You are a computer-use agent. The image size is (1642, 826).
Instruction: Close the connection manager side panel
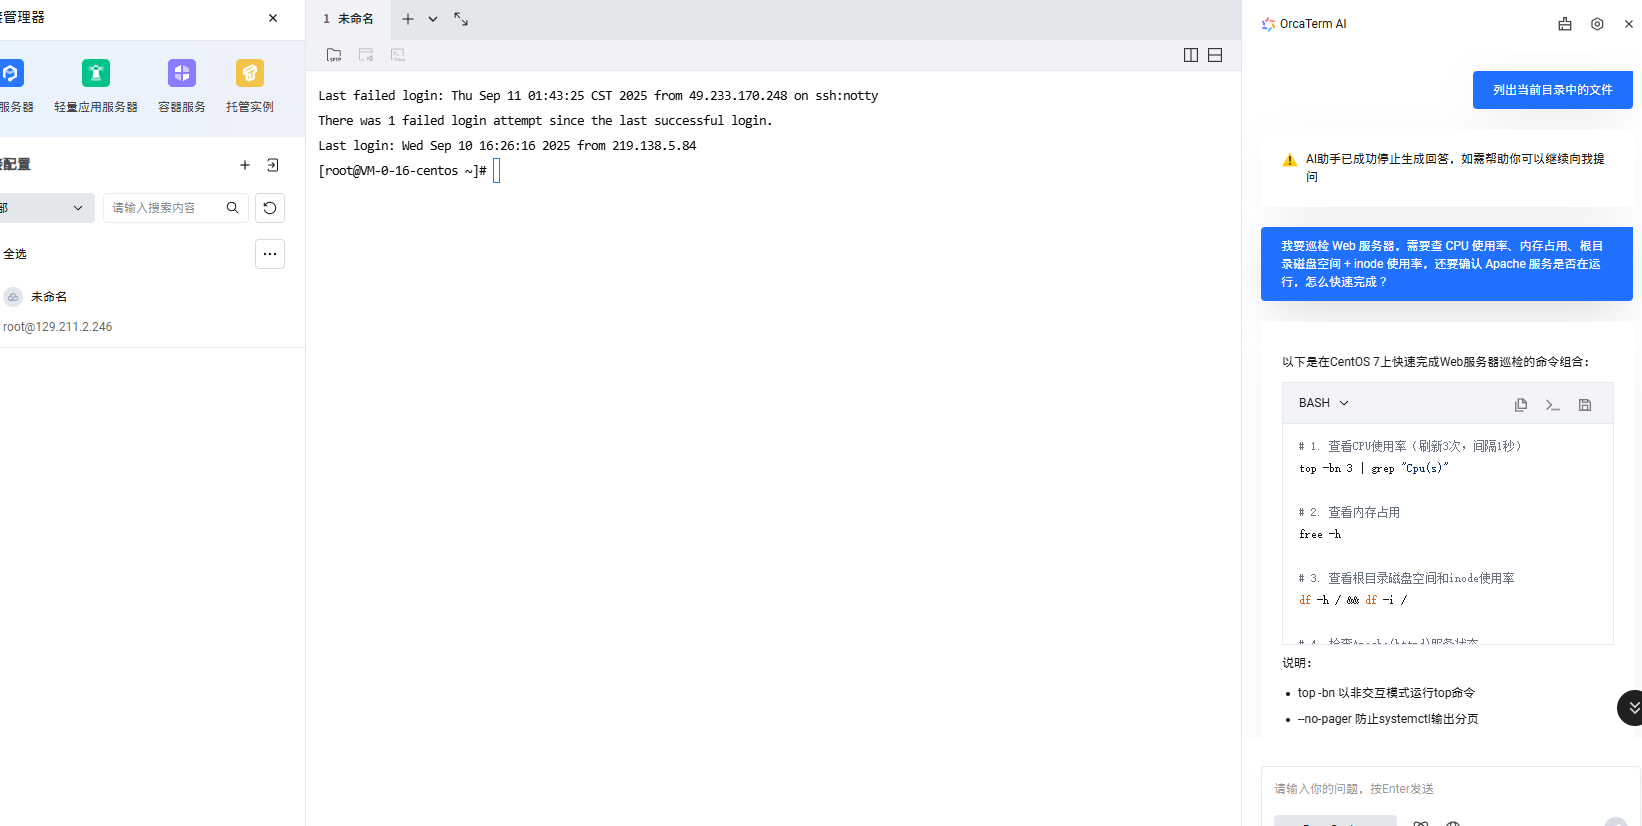point(273,18)
